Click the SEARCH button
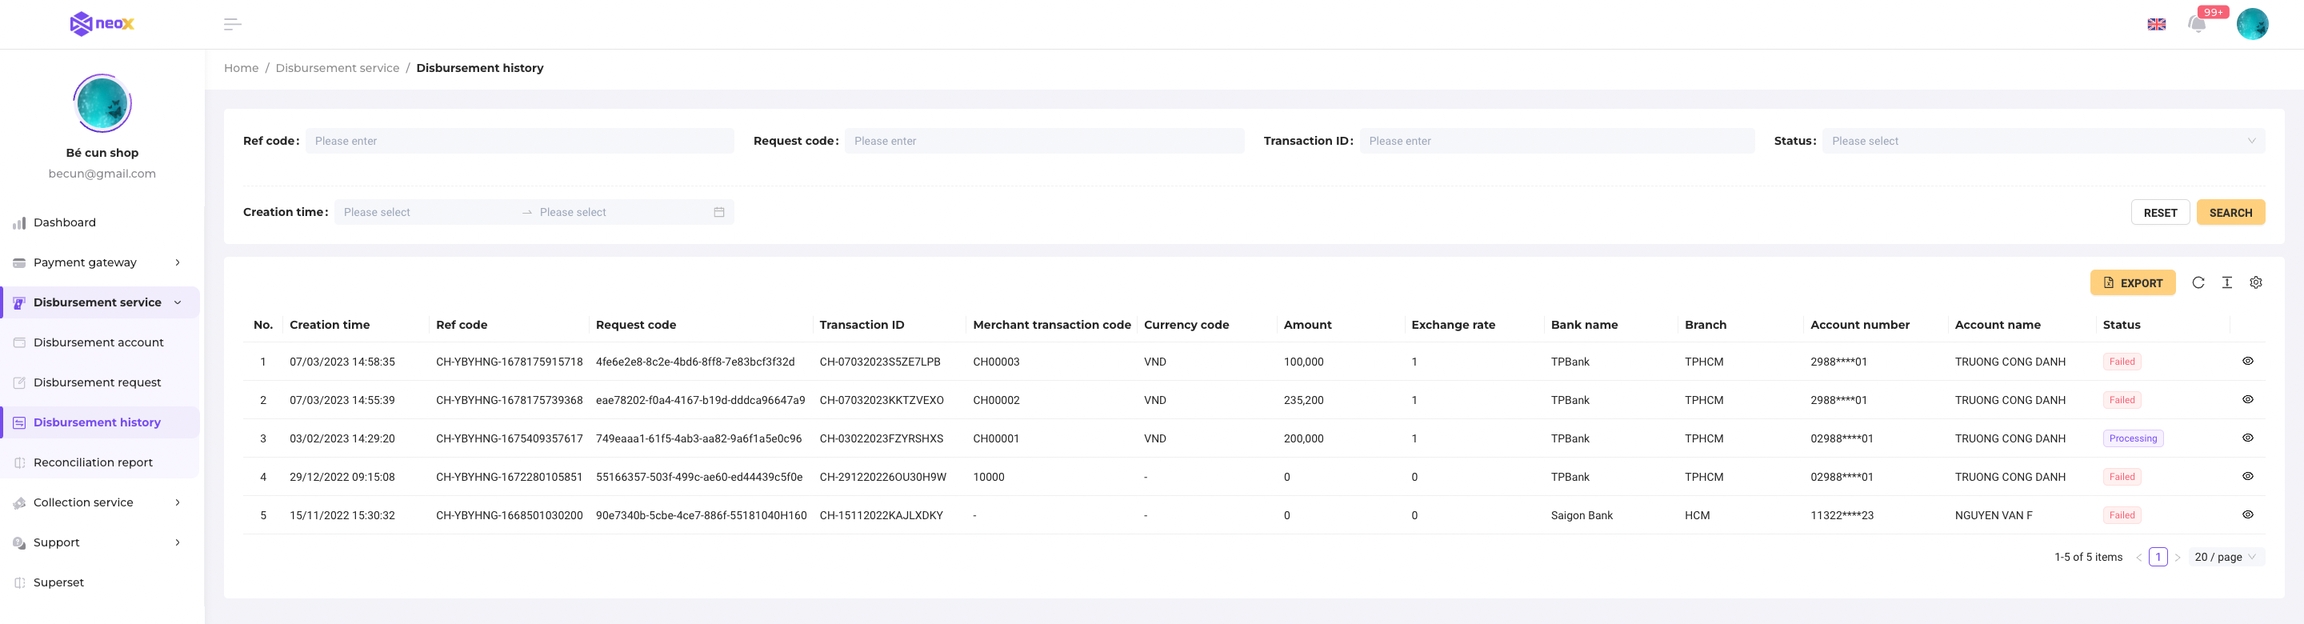2304x624 pixels. point(2230,212)
